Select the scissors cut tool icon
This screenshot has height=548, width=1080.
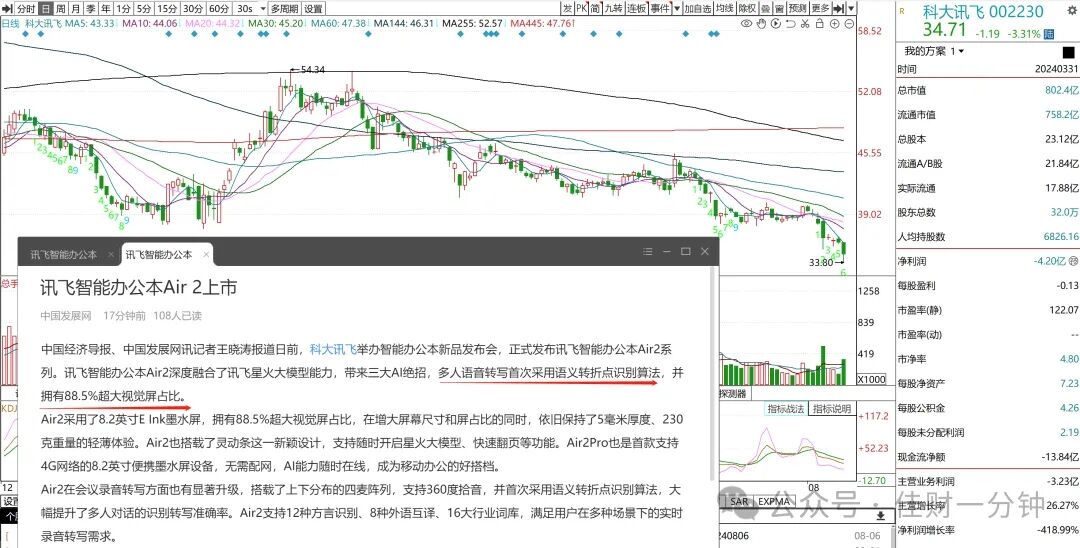click(x=804, y=23)
